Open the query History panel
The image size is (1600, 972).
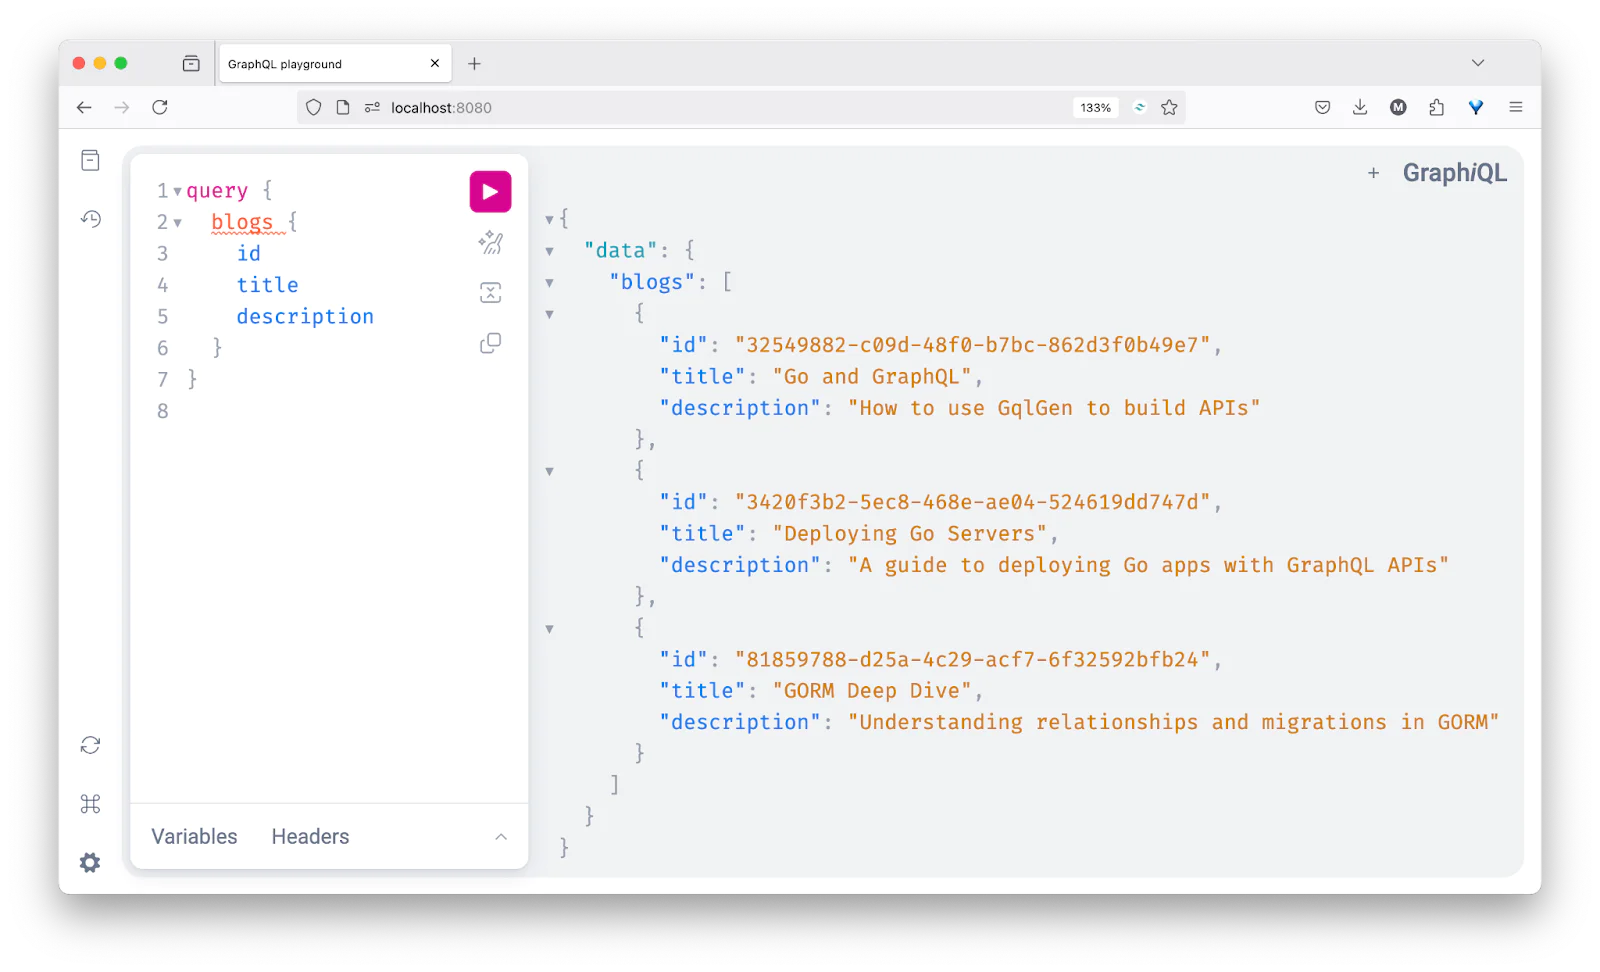pos(90,219)
